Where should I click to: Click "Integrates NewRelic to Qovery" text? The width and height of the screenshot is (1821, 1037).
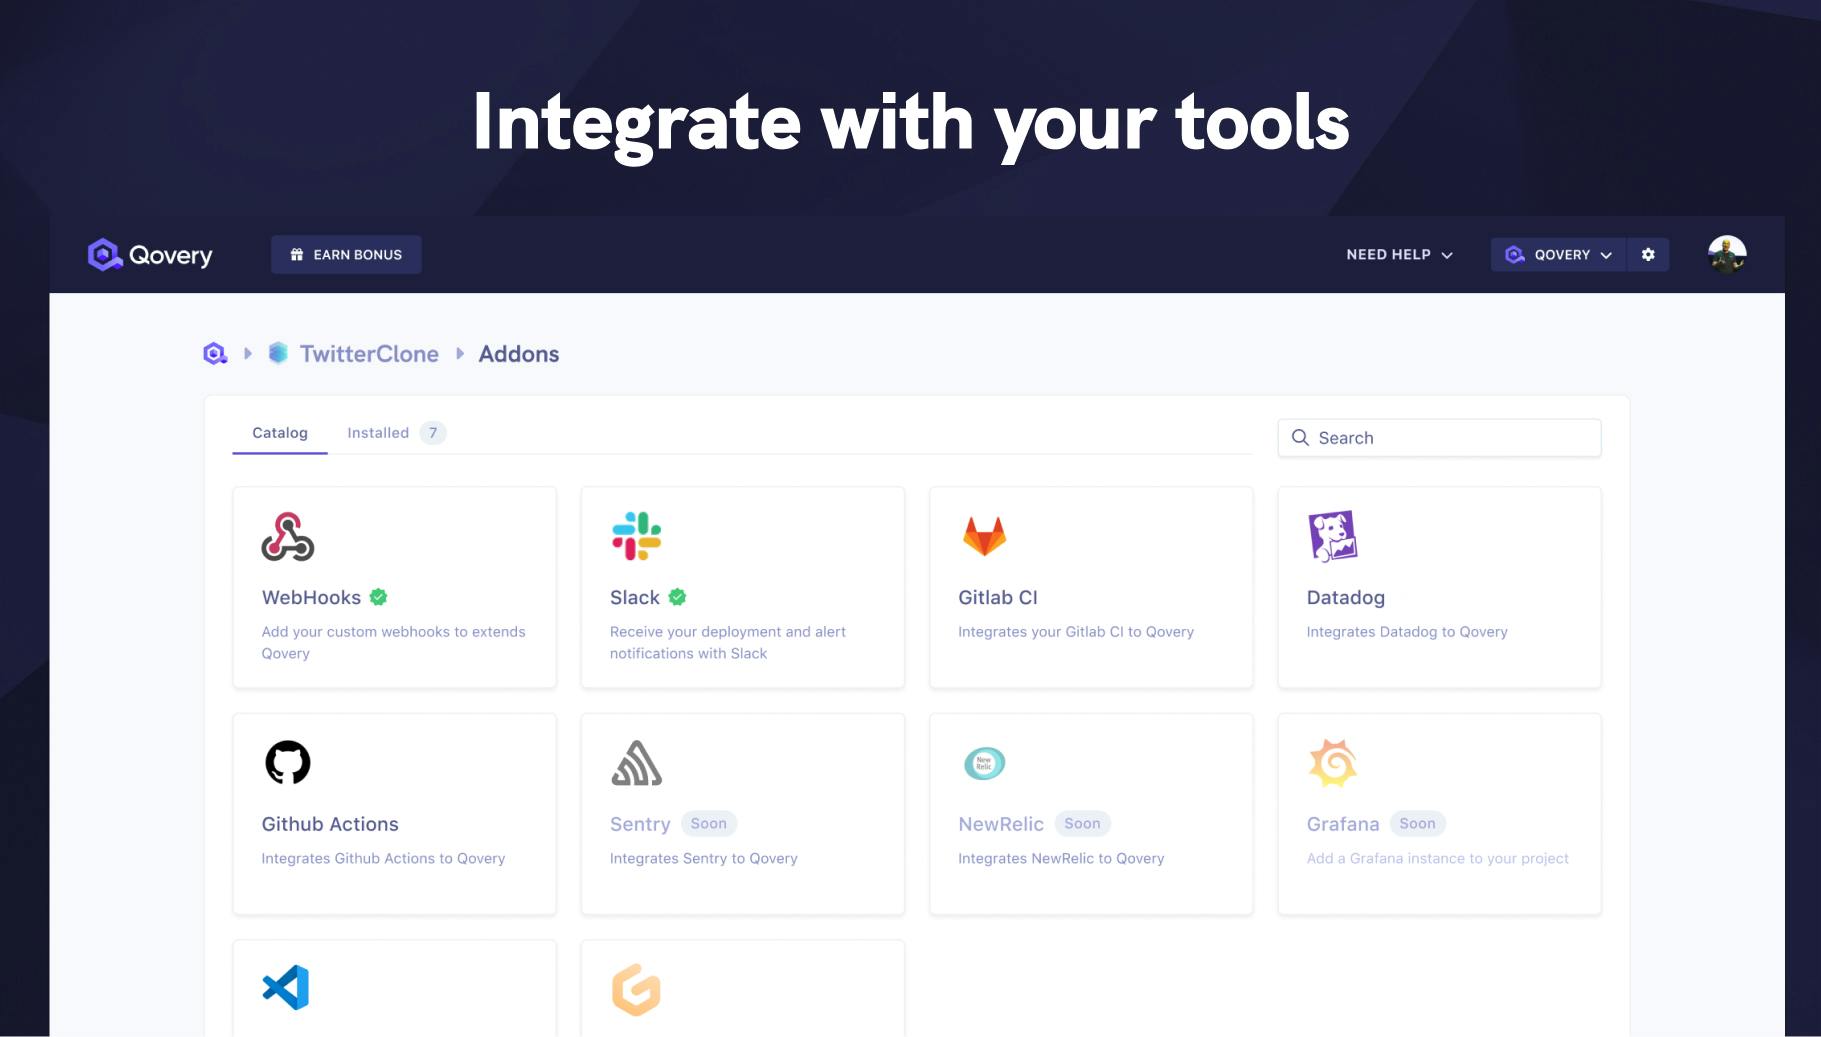1061,859
